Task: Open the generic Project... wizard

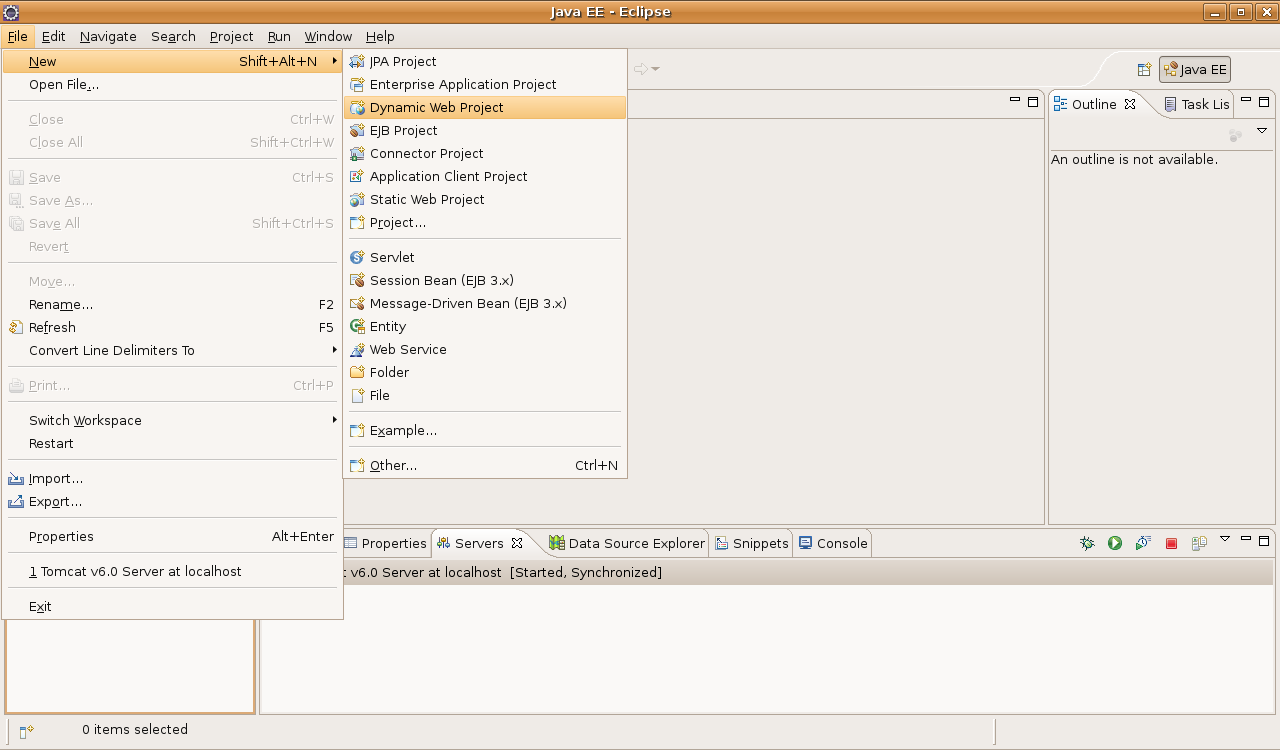Action: (x=485, y=222)
